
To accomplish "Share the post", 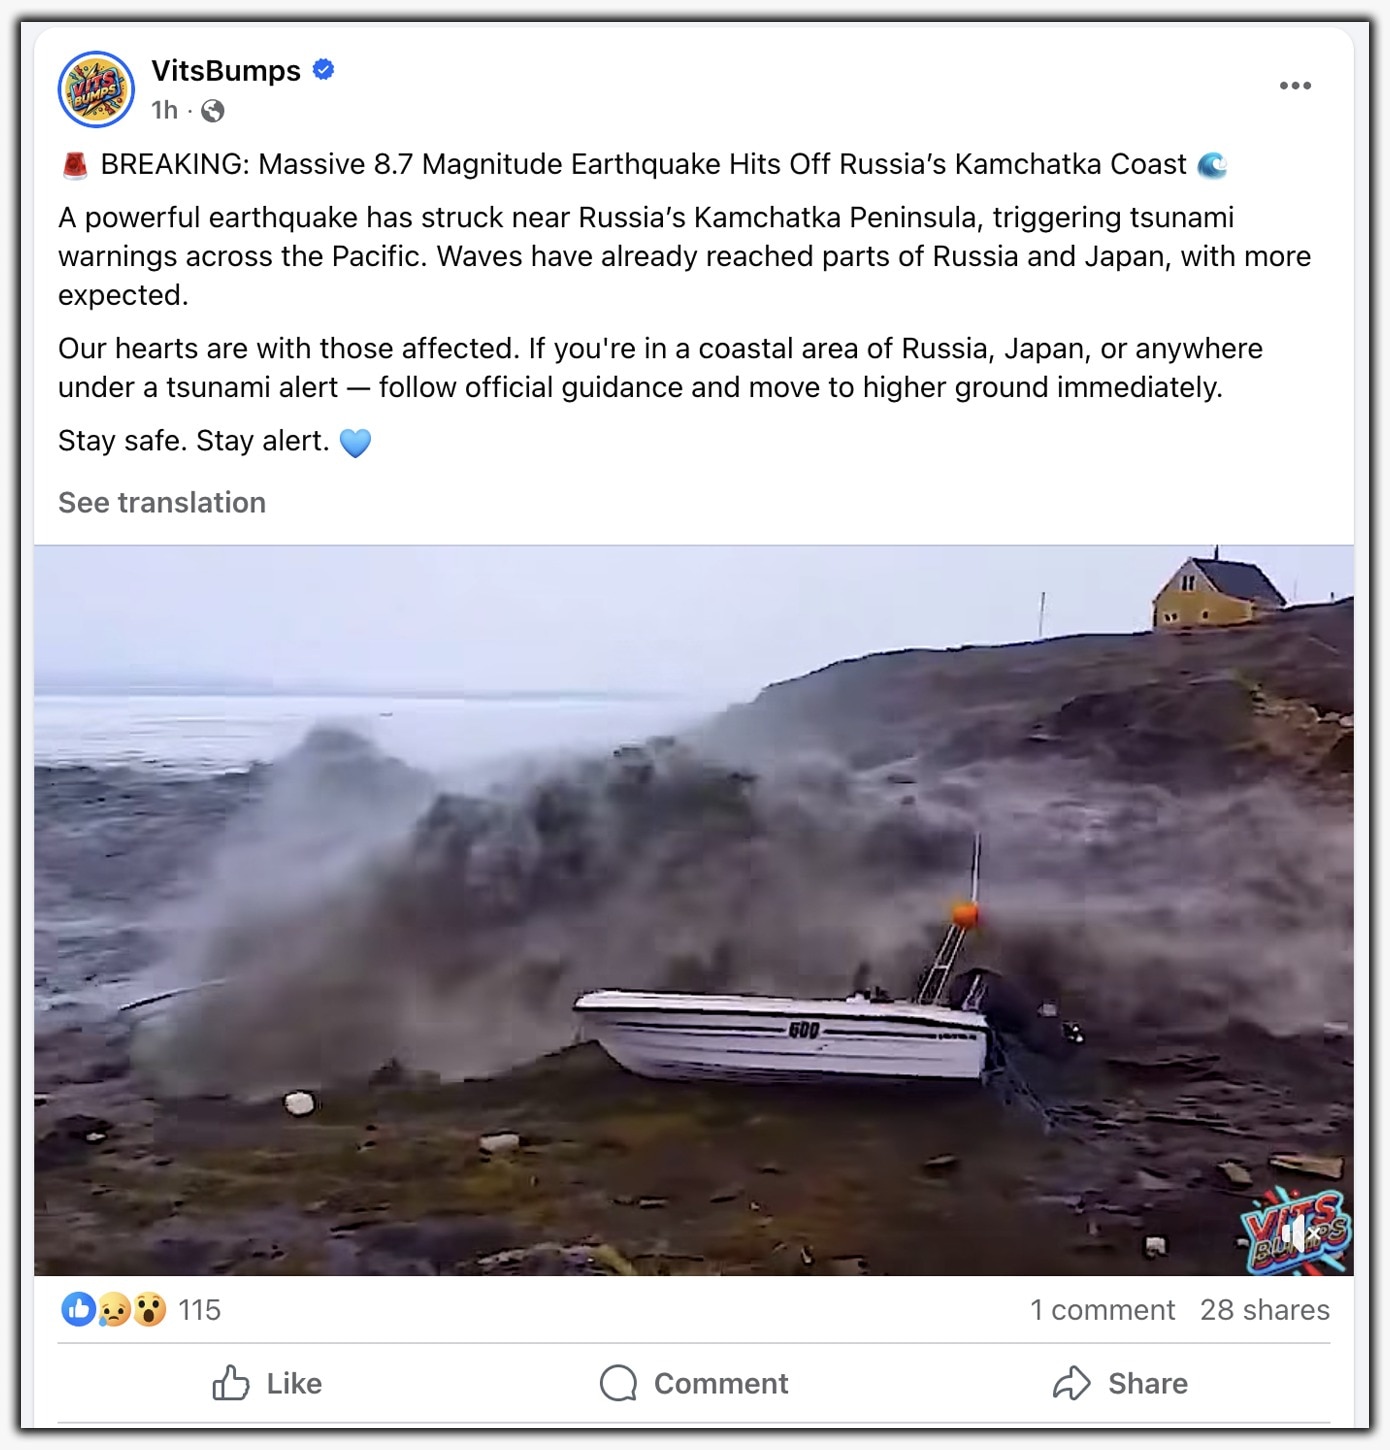I will (x=1120, y=1383).
